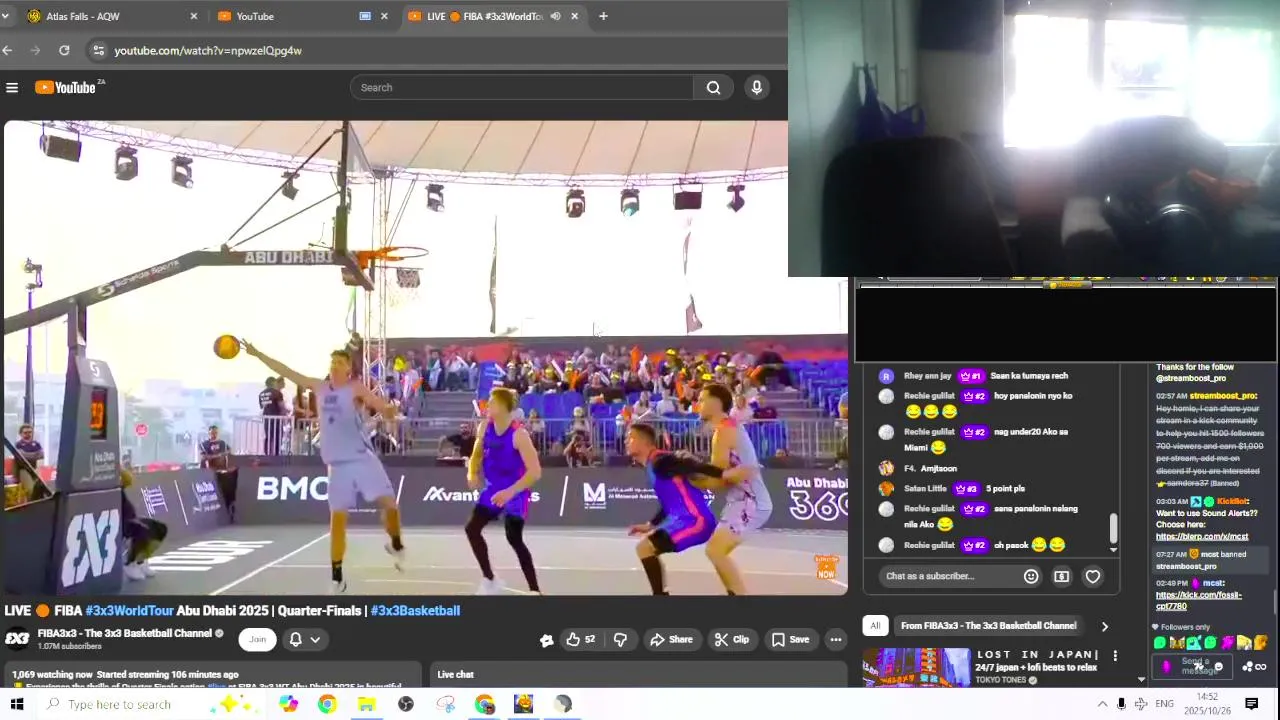The width and height of the screenshot is (1280, 720).
Task: Open the blerp.com sound alerts link
Action: [x=1202, y=537]
